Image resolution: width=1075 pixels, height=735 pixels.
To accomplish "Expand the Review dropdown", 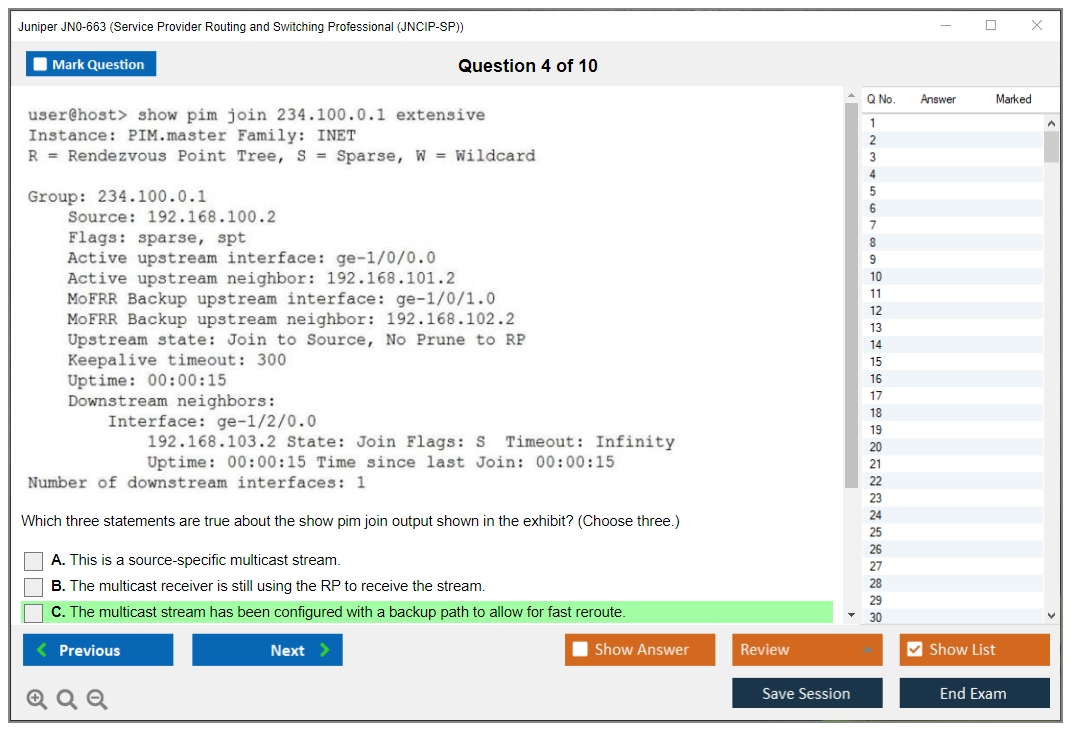I will (867, 650).
